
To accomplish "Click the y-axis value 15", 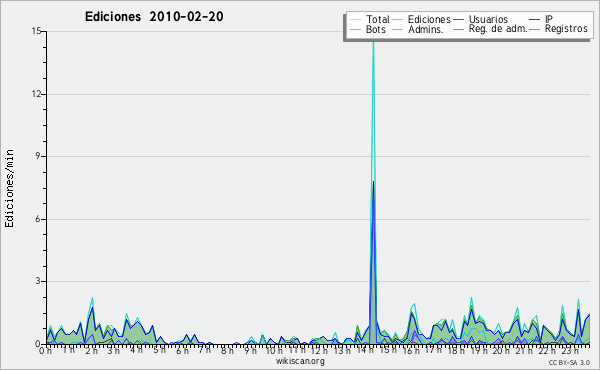I will click(37, 31).
